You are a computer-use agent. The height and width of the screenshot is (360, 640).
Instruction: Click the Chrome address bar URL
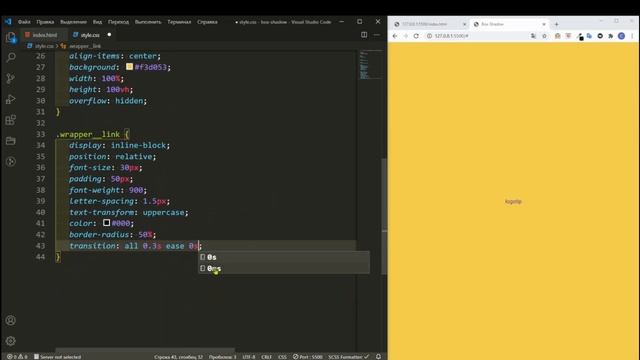tap(451, 36)
